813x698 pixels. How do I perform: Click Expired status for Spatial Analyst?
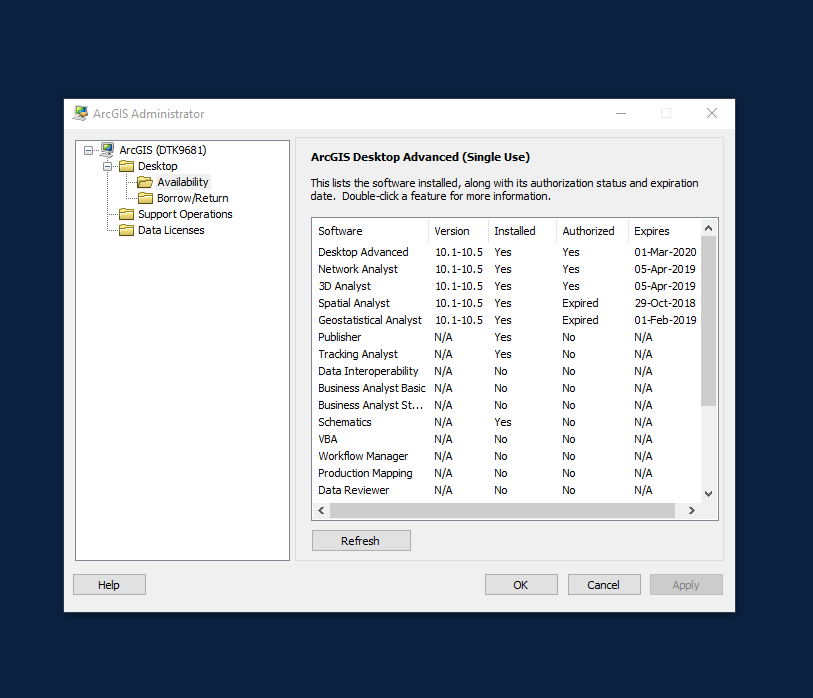[x=580, y=303]
